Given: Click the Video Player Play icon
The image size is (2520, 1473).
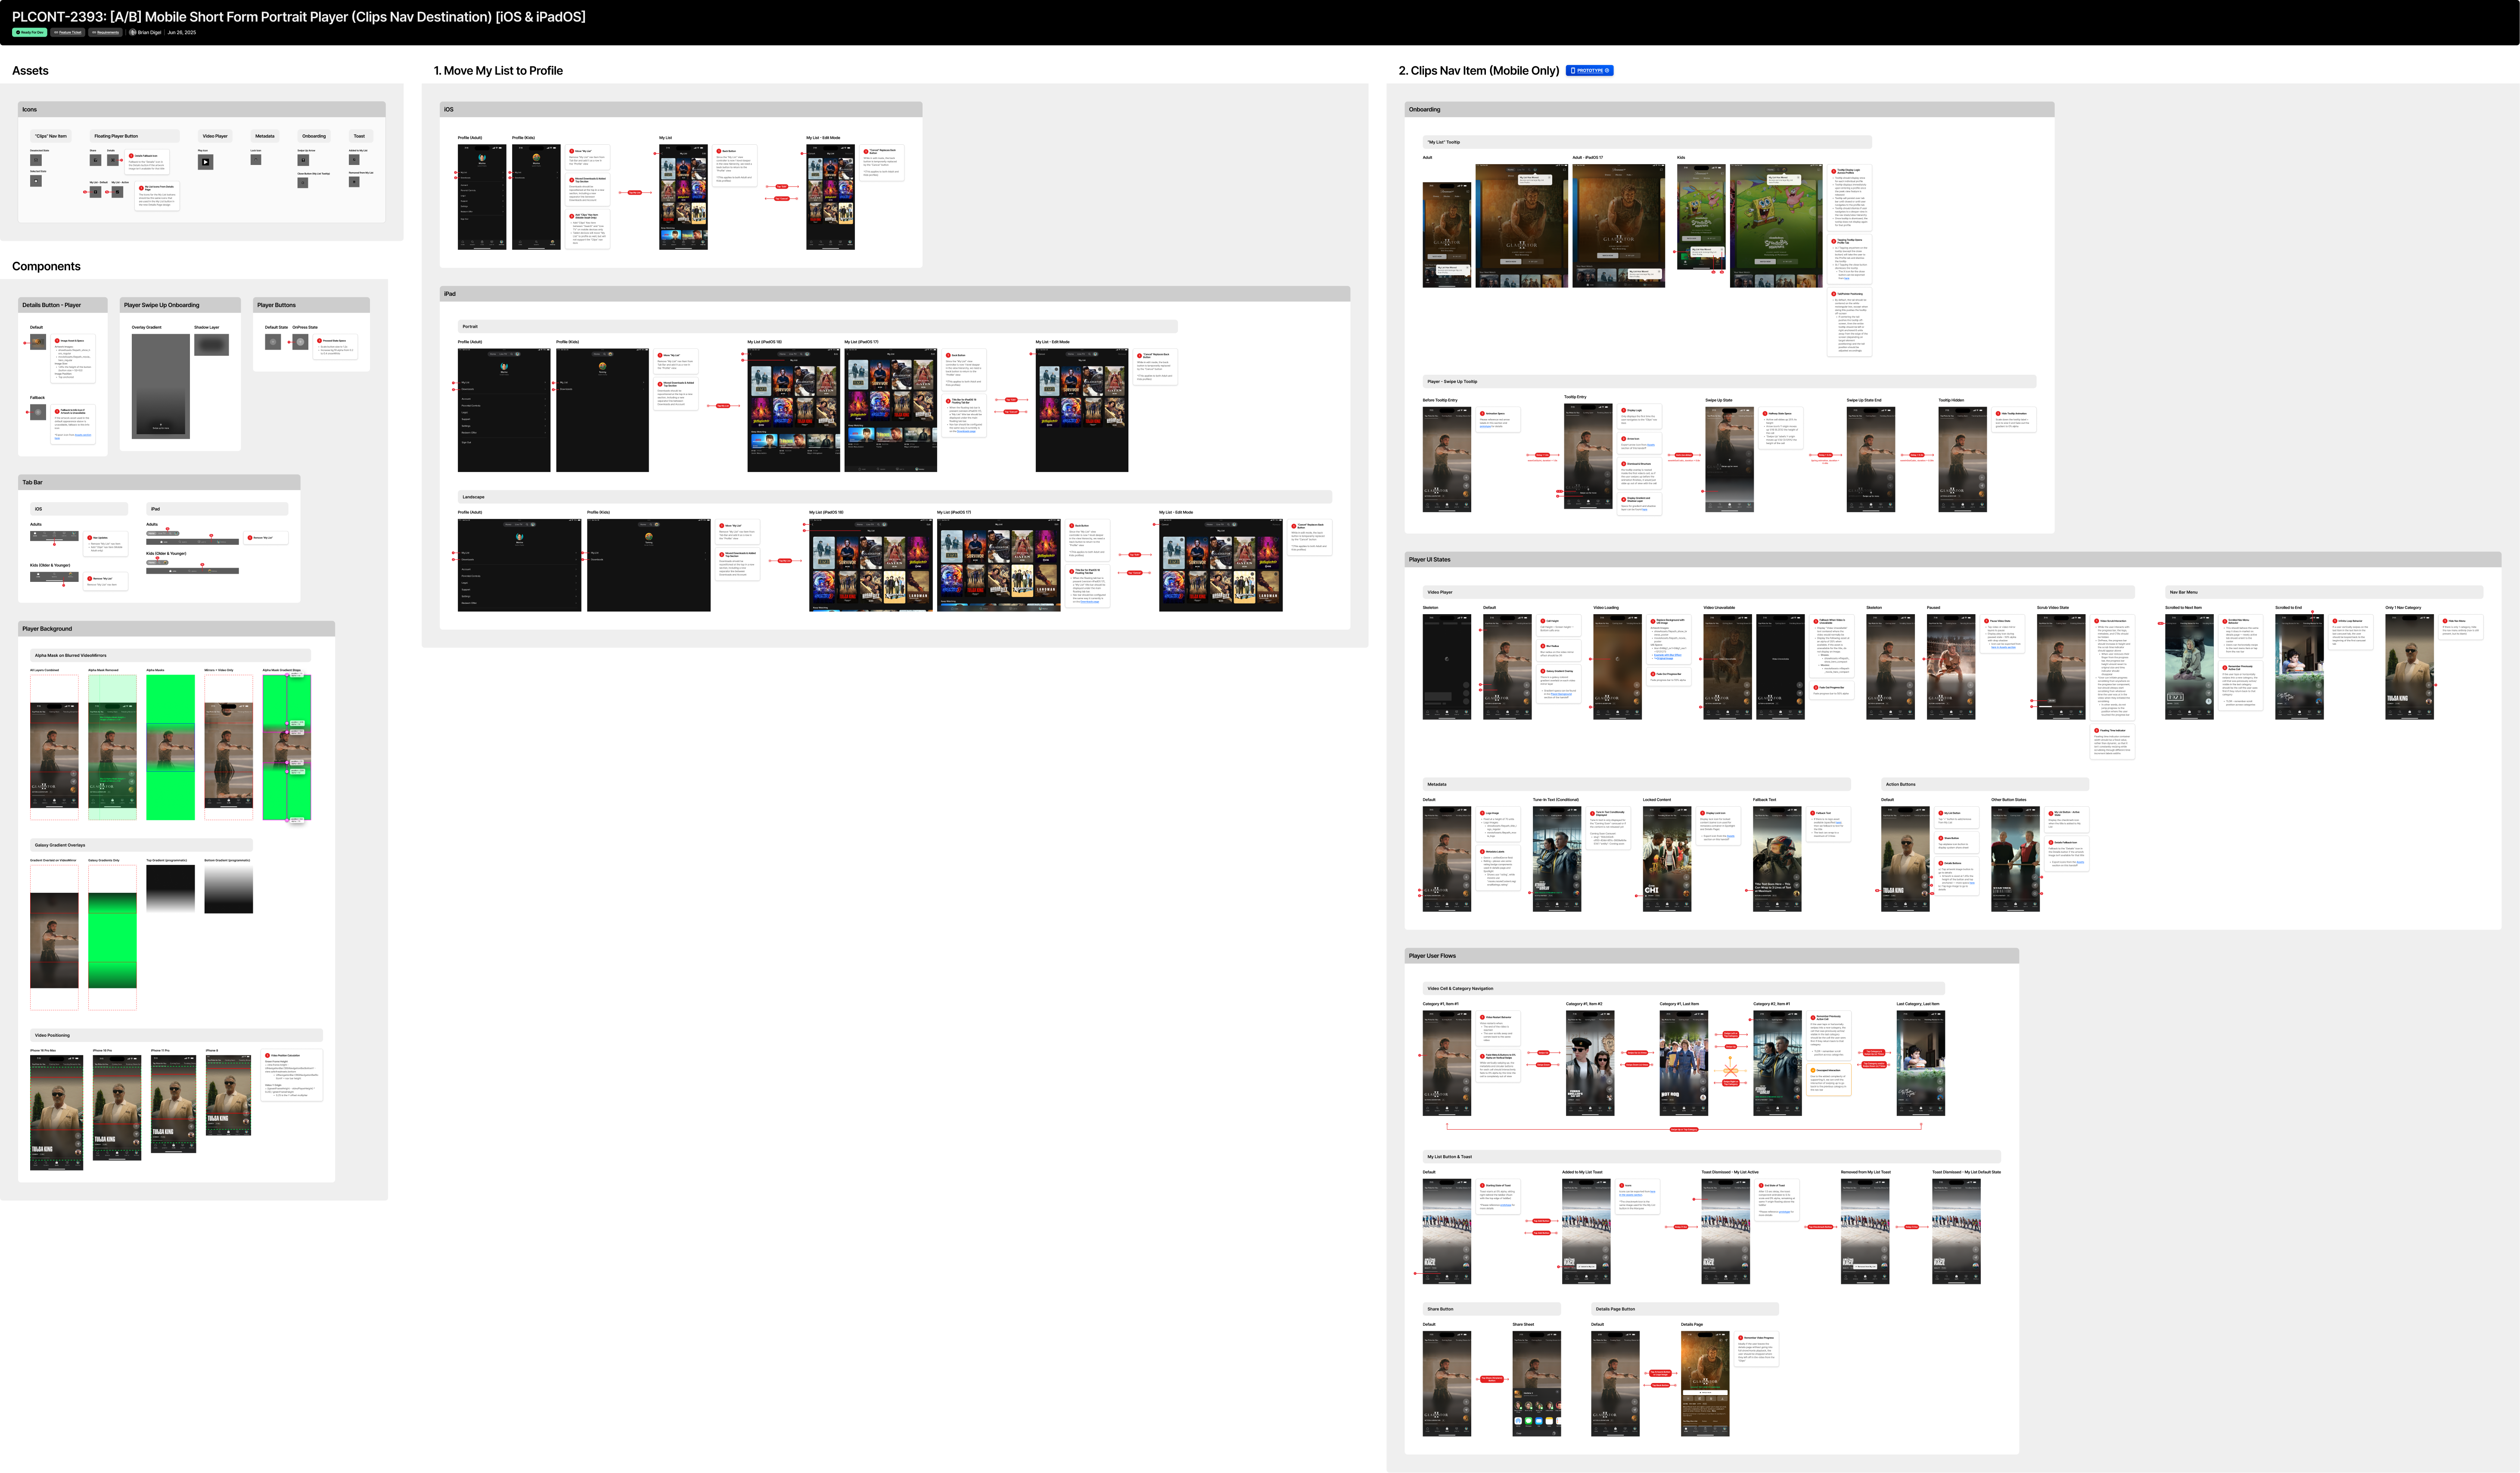Looking at the screenshot, I should pyautogui.click(x=206, y=162).
